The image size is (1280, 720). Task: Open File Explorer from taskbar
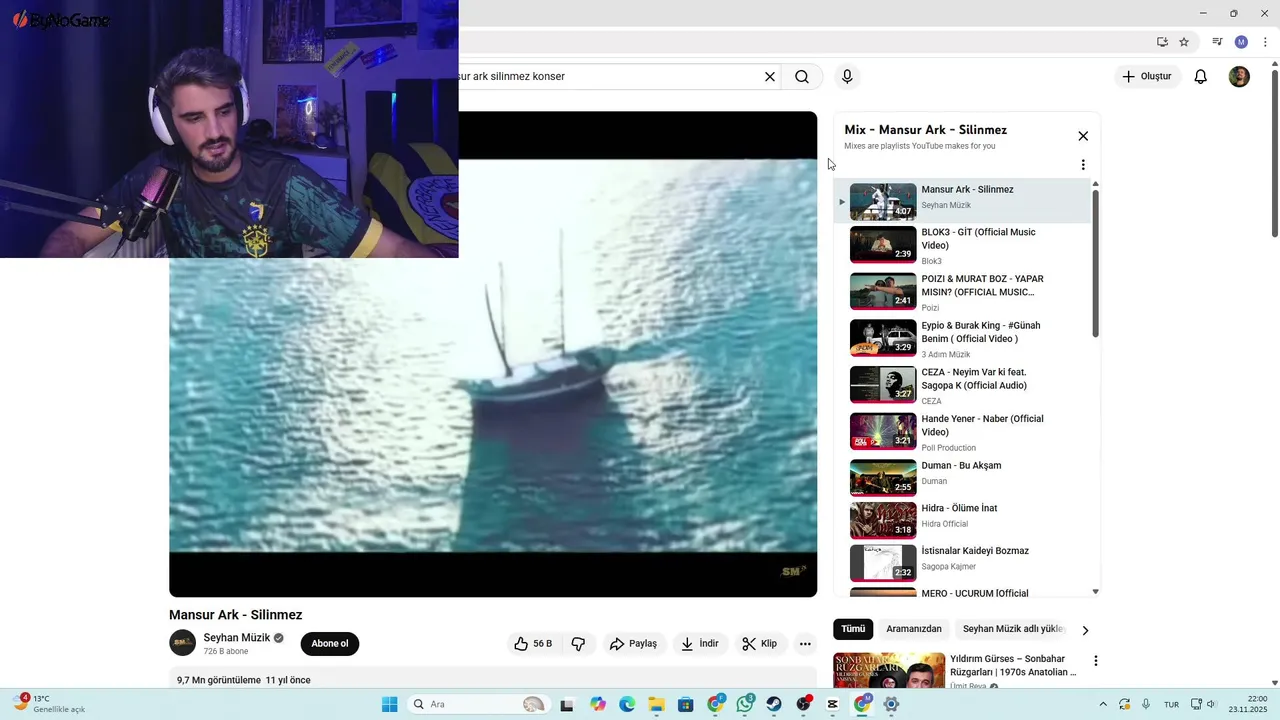(x=656, y=704)
